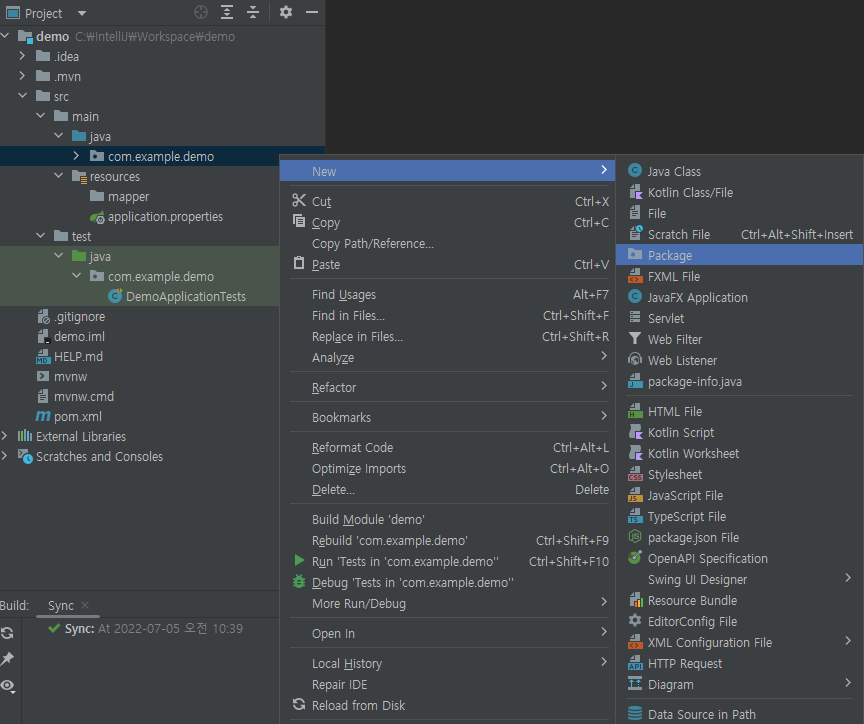This screenshot has height=724, width=864.
Task: Choose Find Usages from context menu
Action: [x=344, y=295]
